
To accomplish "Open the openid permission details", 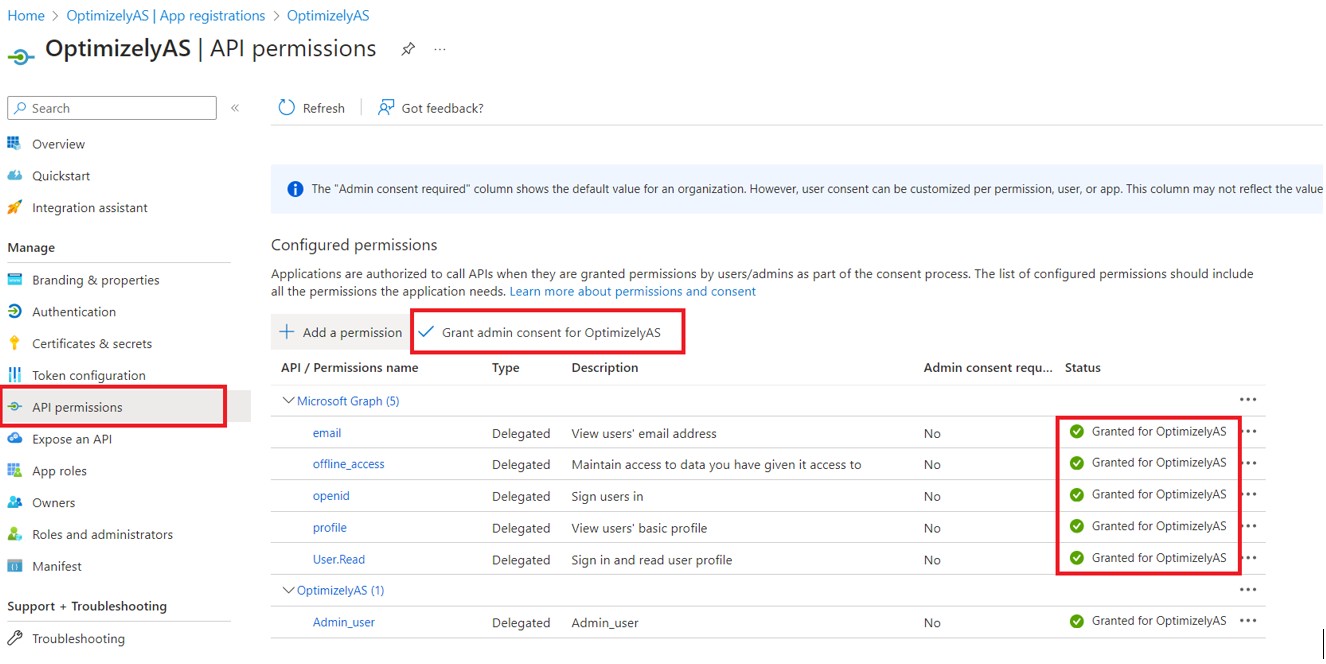I will (x=331, y=496).
